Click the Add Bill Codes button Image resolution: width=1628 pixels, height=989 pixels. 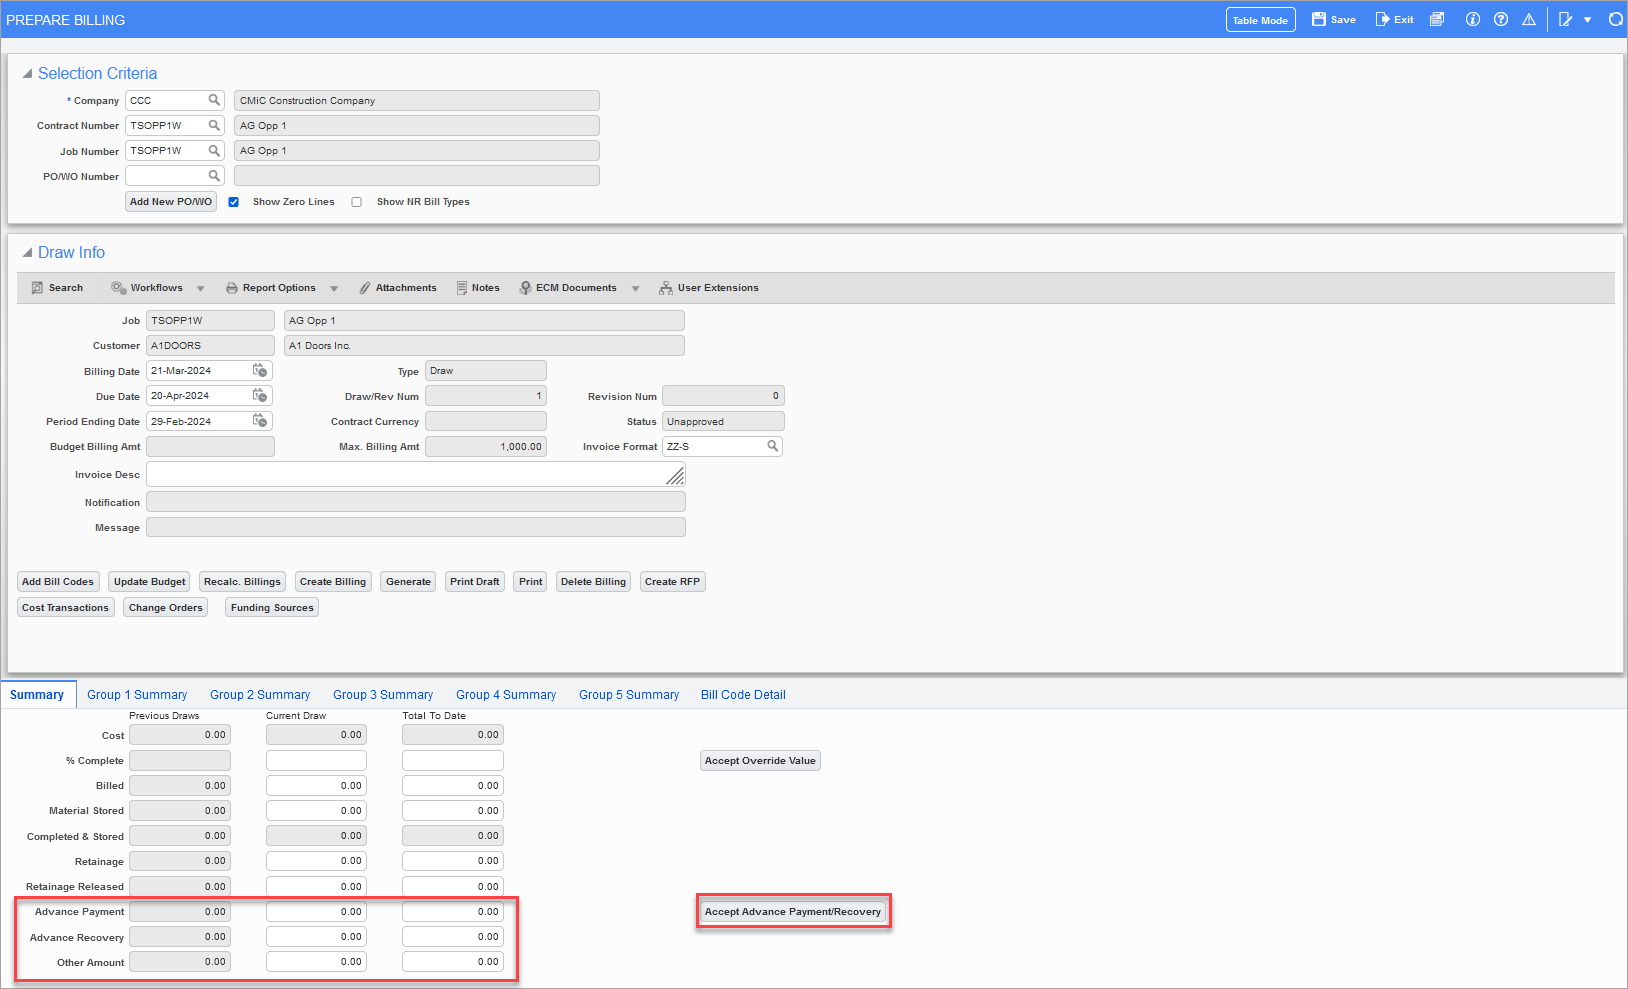(58, 582)
